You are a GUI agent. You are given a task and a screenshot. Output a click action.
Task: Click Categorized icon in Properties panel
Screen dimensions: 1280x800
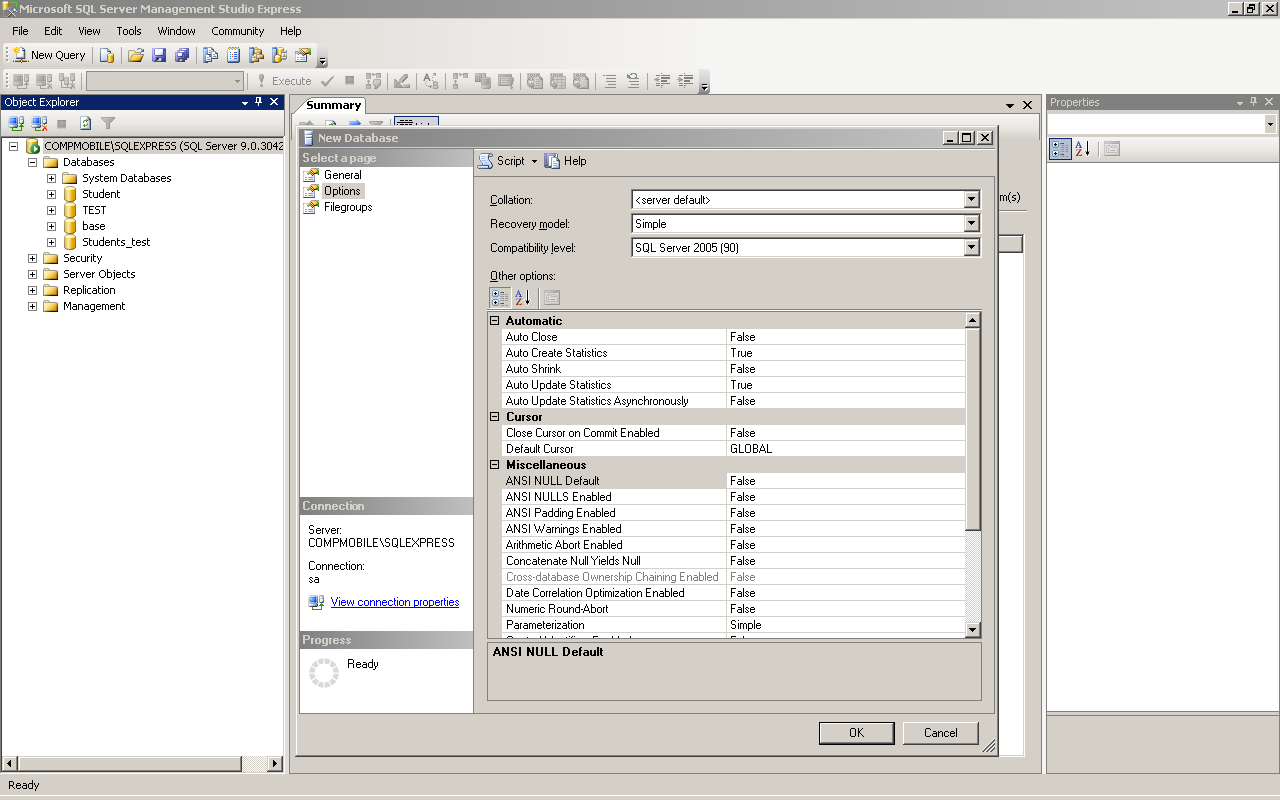point(1060,149)
